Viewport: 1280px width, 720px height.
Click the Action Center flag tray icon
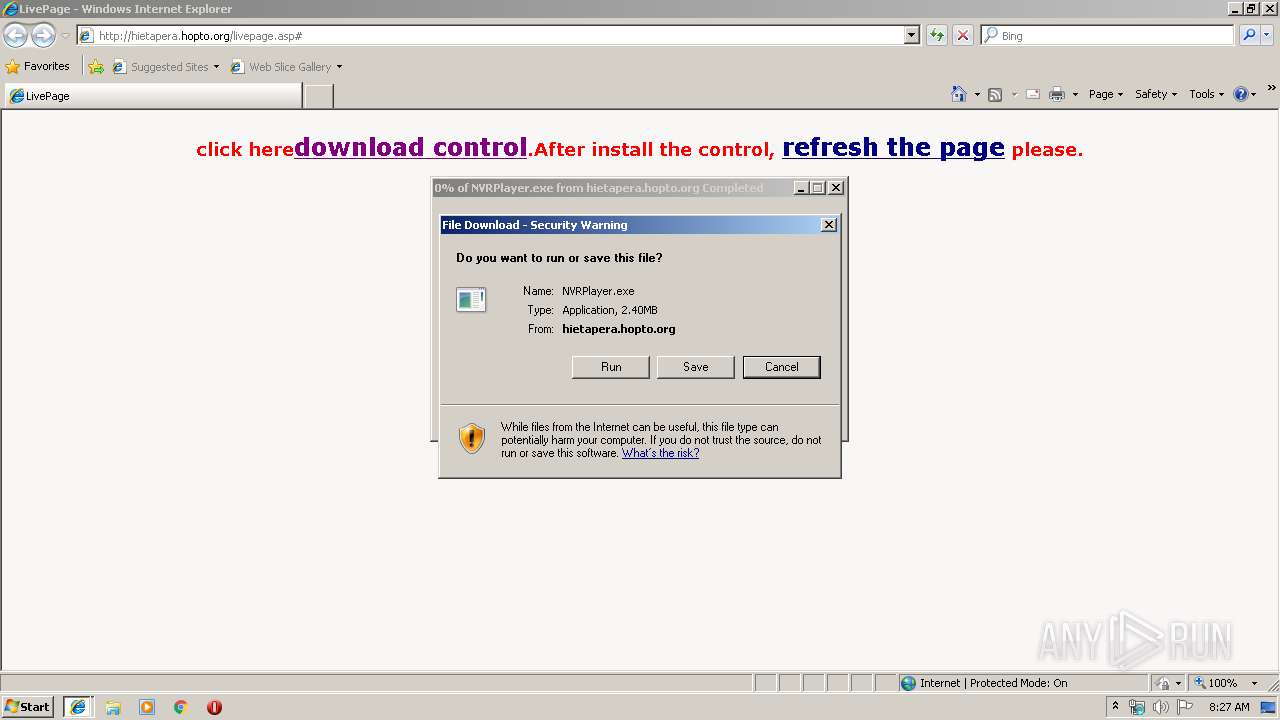[x=1185, y=707]
